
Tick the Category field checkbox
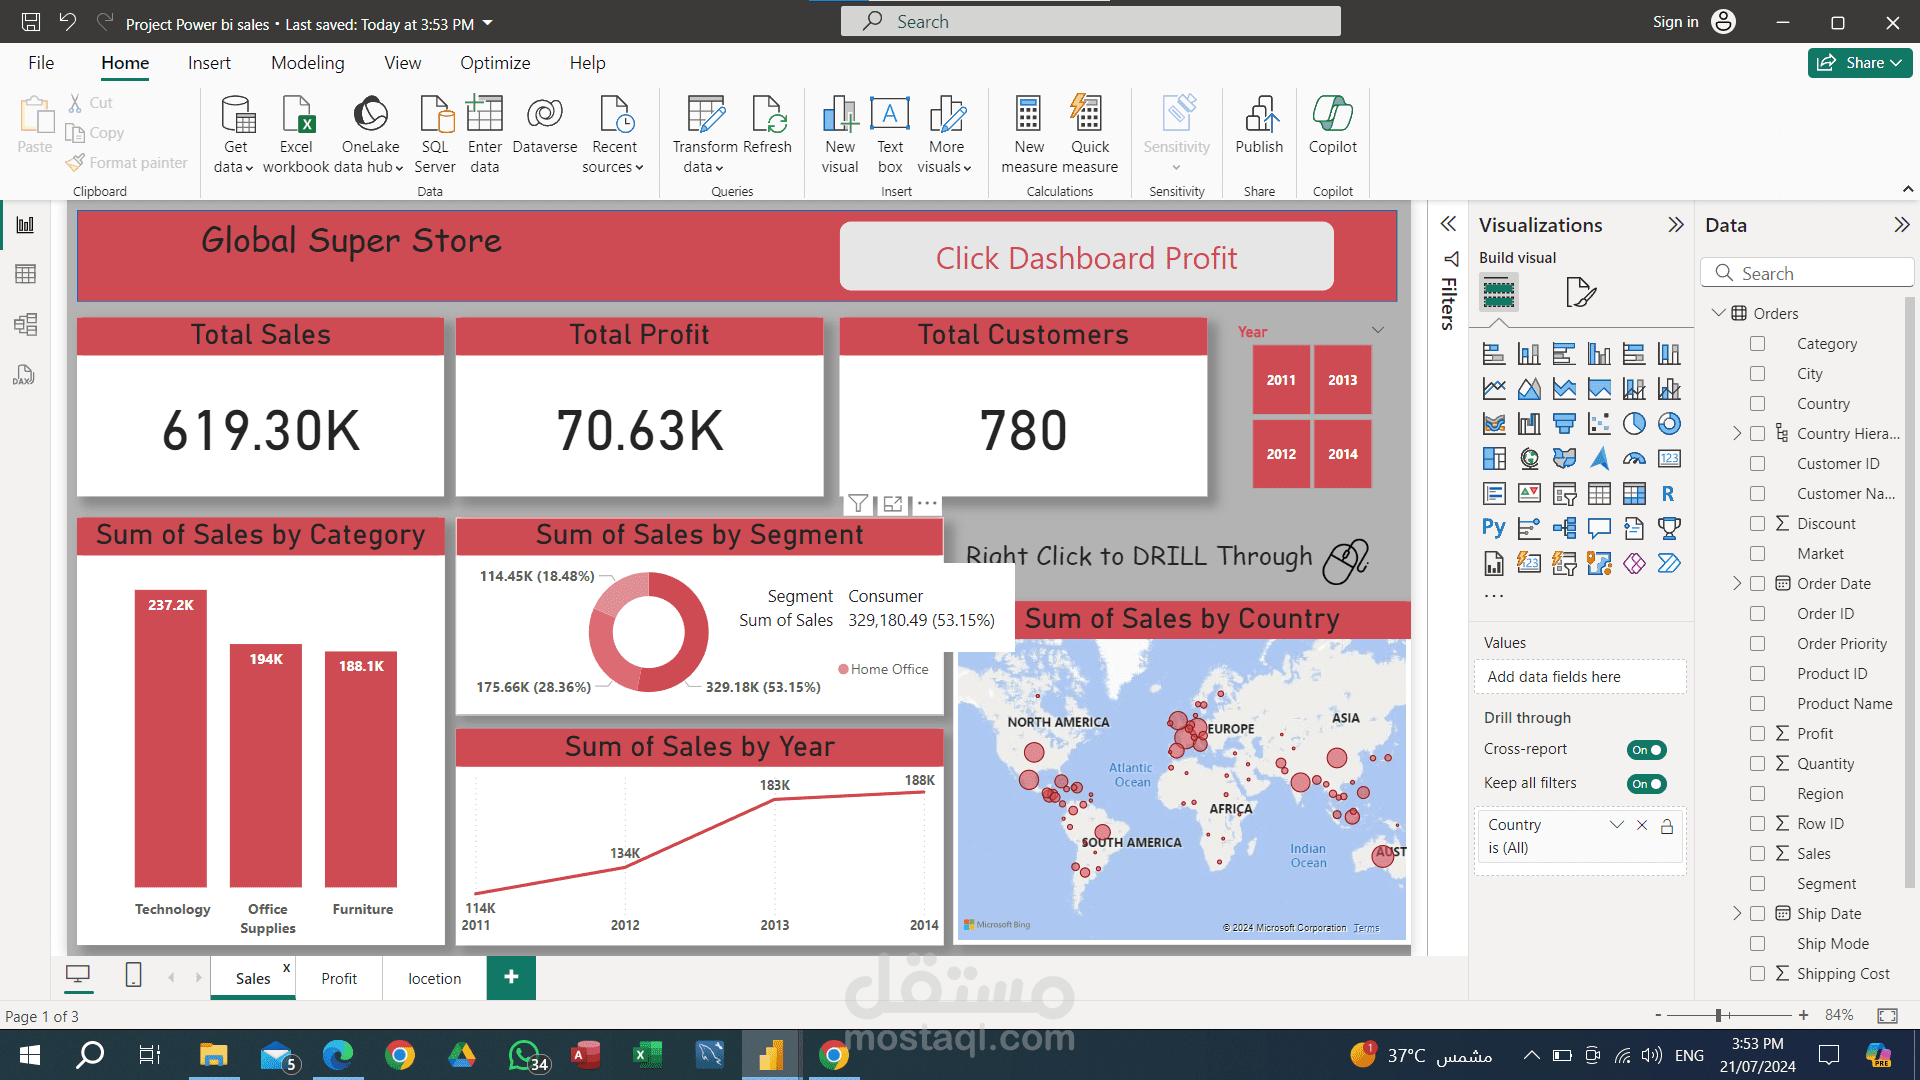pos(1757,344)
